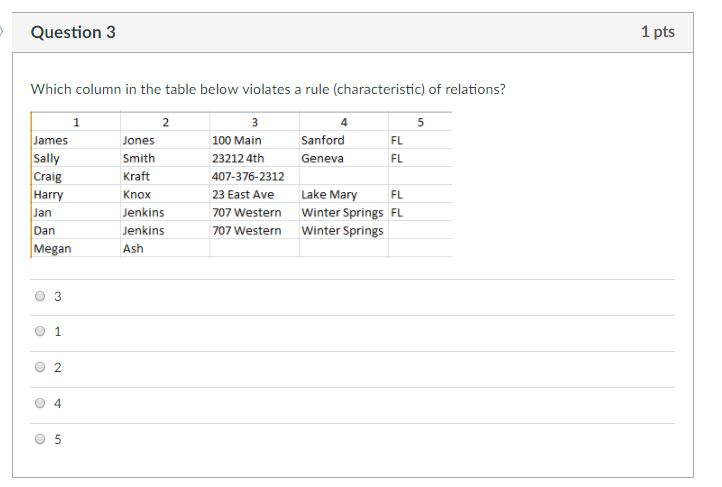
Task: Select answer option 4
Action: coord(40,403)
